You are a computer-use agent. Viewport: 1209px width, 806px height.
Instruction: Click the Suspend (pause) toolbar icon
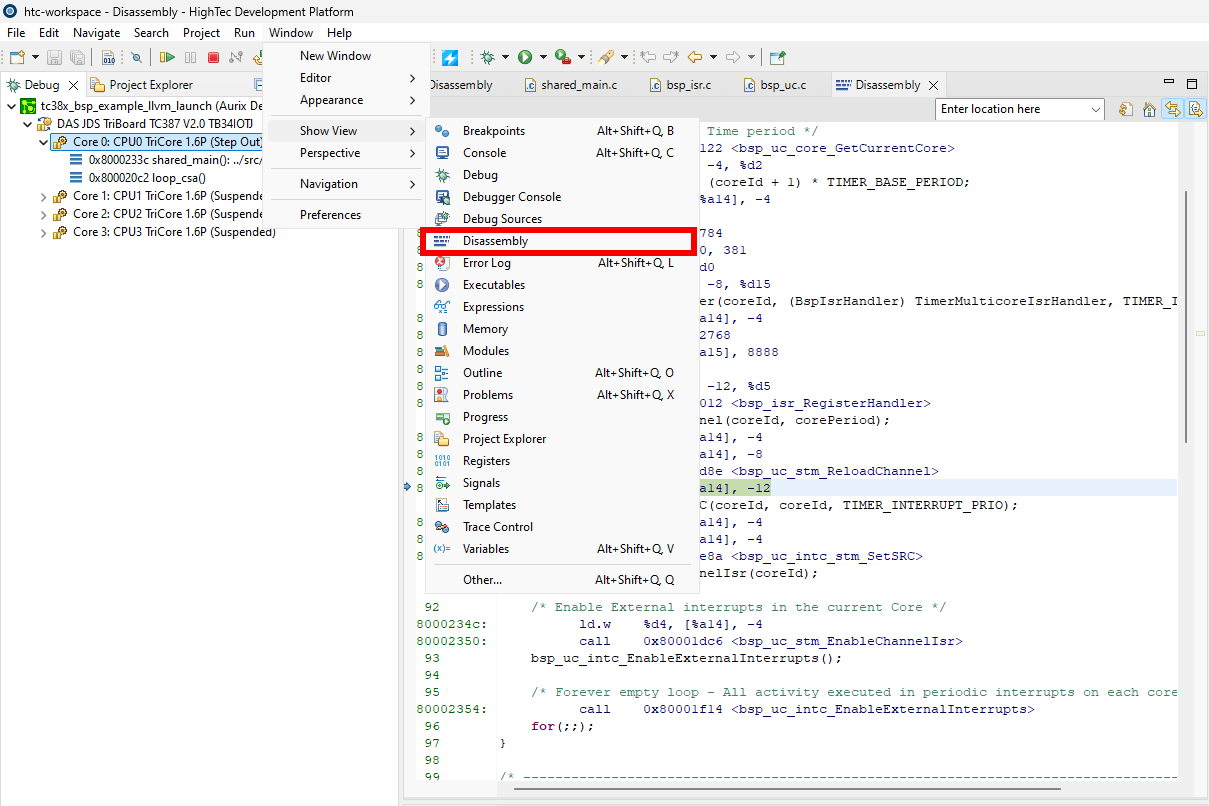point(190,58)
